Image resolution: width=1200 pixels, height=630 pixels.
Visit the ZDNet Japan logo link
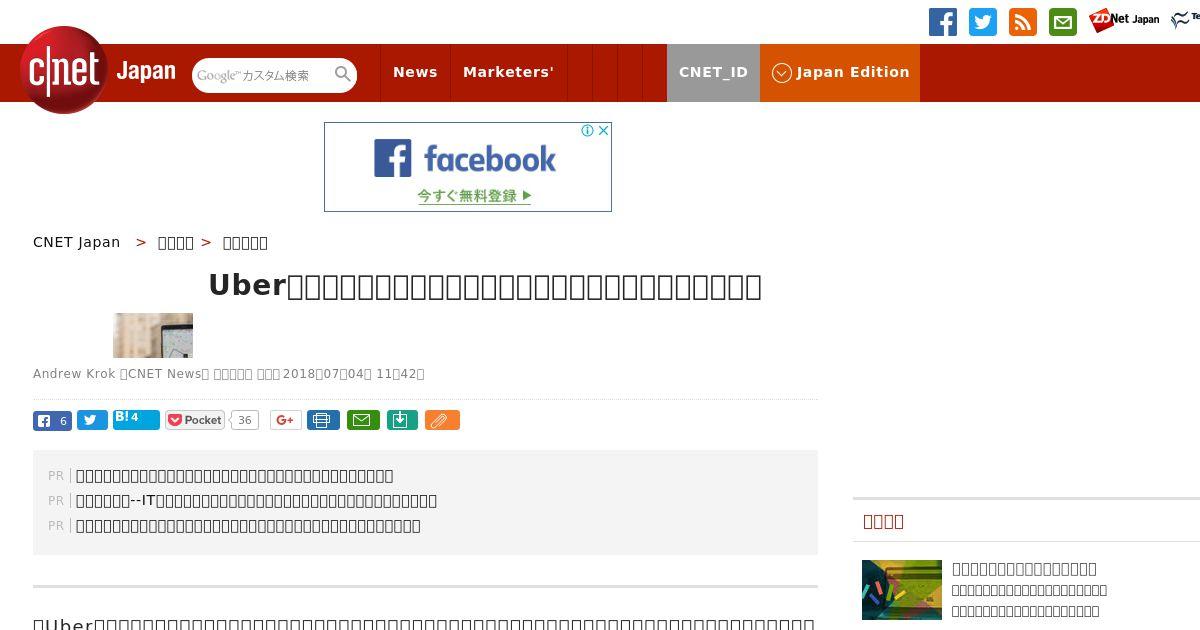point(1124,20)
